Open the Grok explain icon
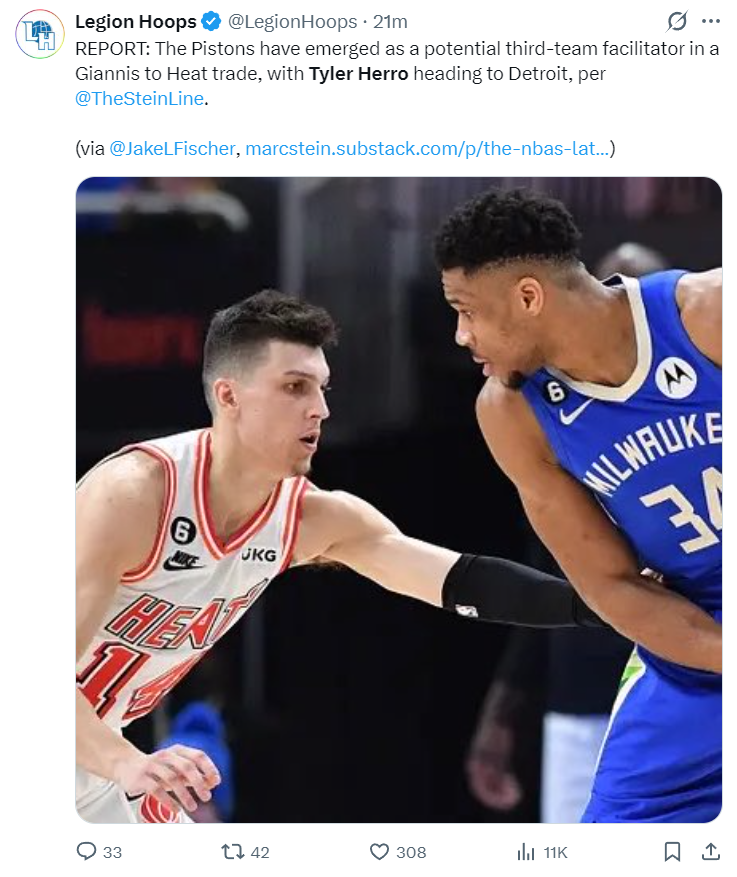Image resolution: width=737 pixels, height=877 pixels. click(x=677, y=21)
